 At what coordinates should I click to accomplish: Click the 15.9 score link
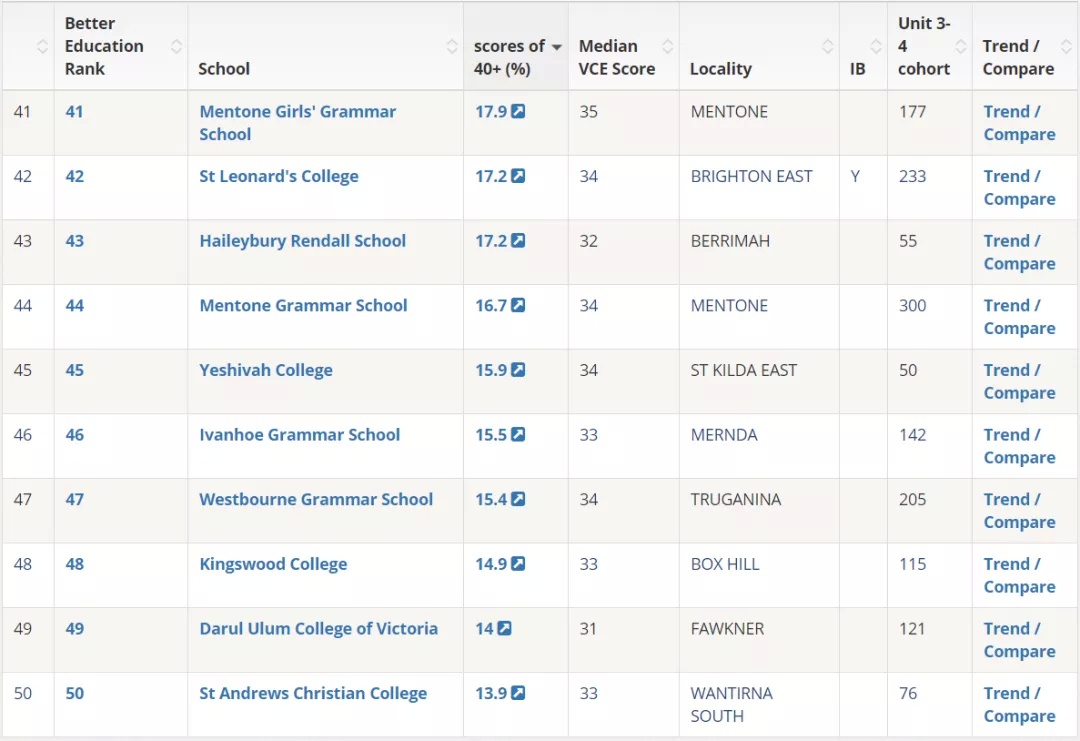491,370
